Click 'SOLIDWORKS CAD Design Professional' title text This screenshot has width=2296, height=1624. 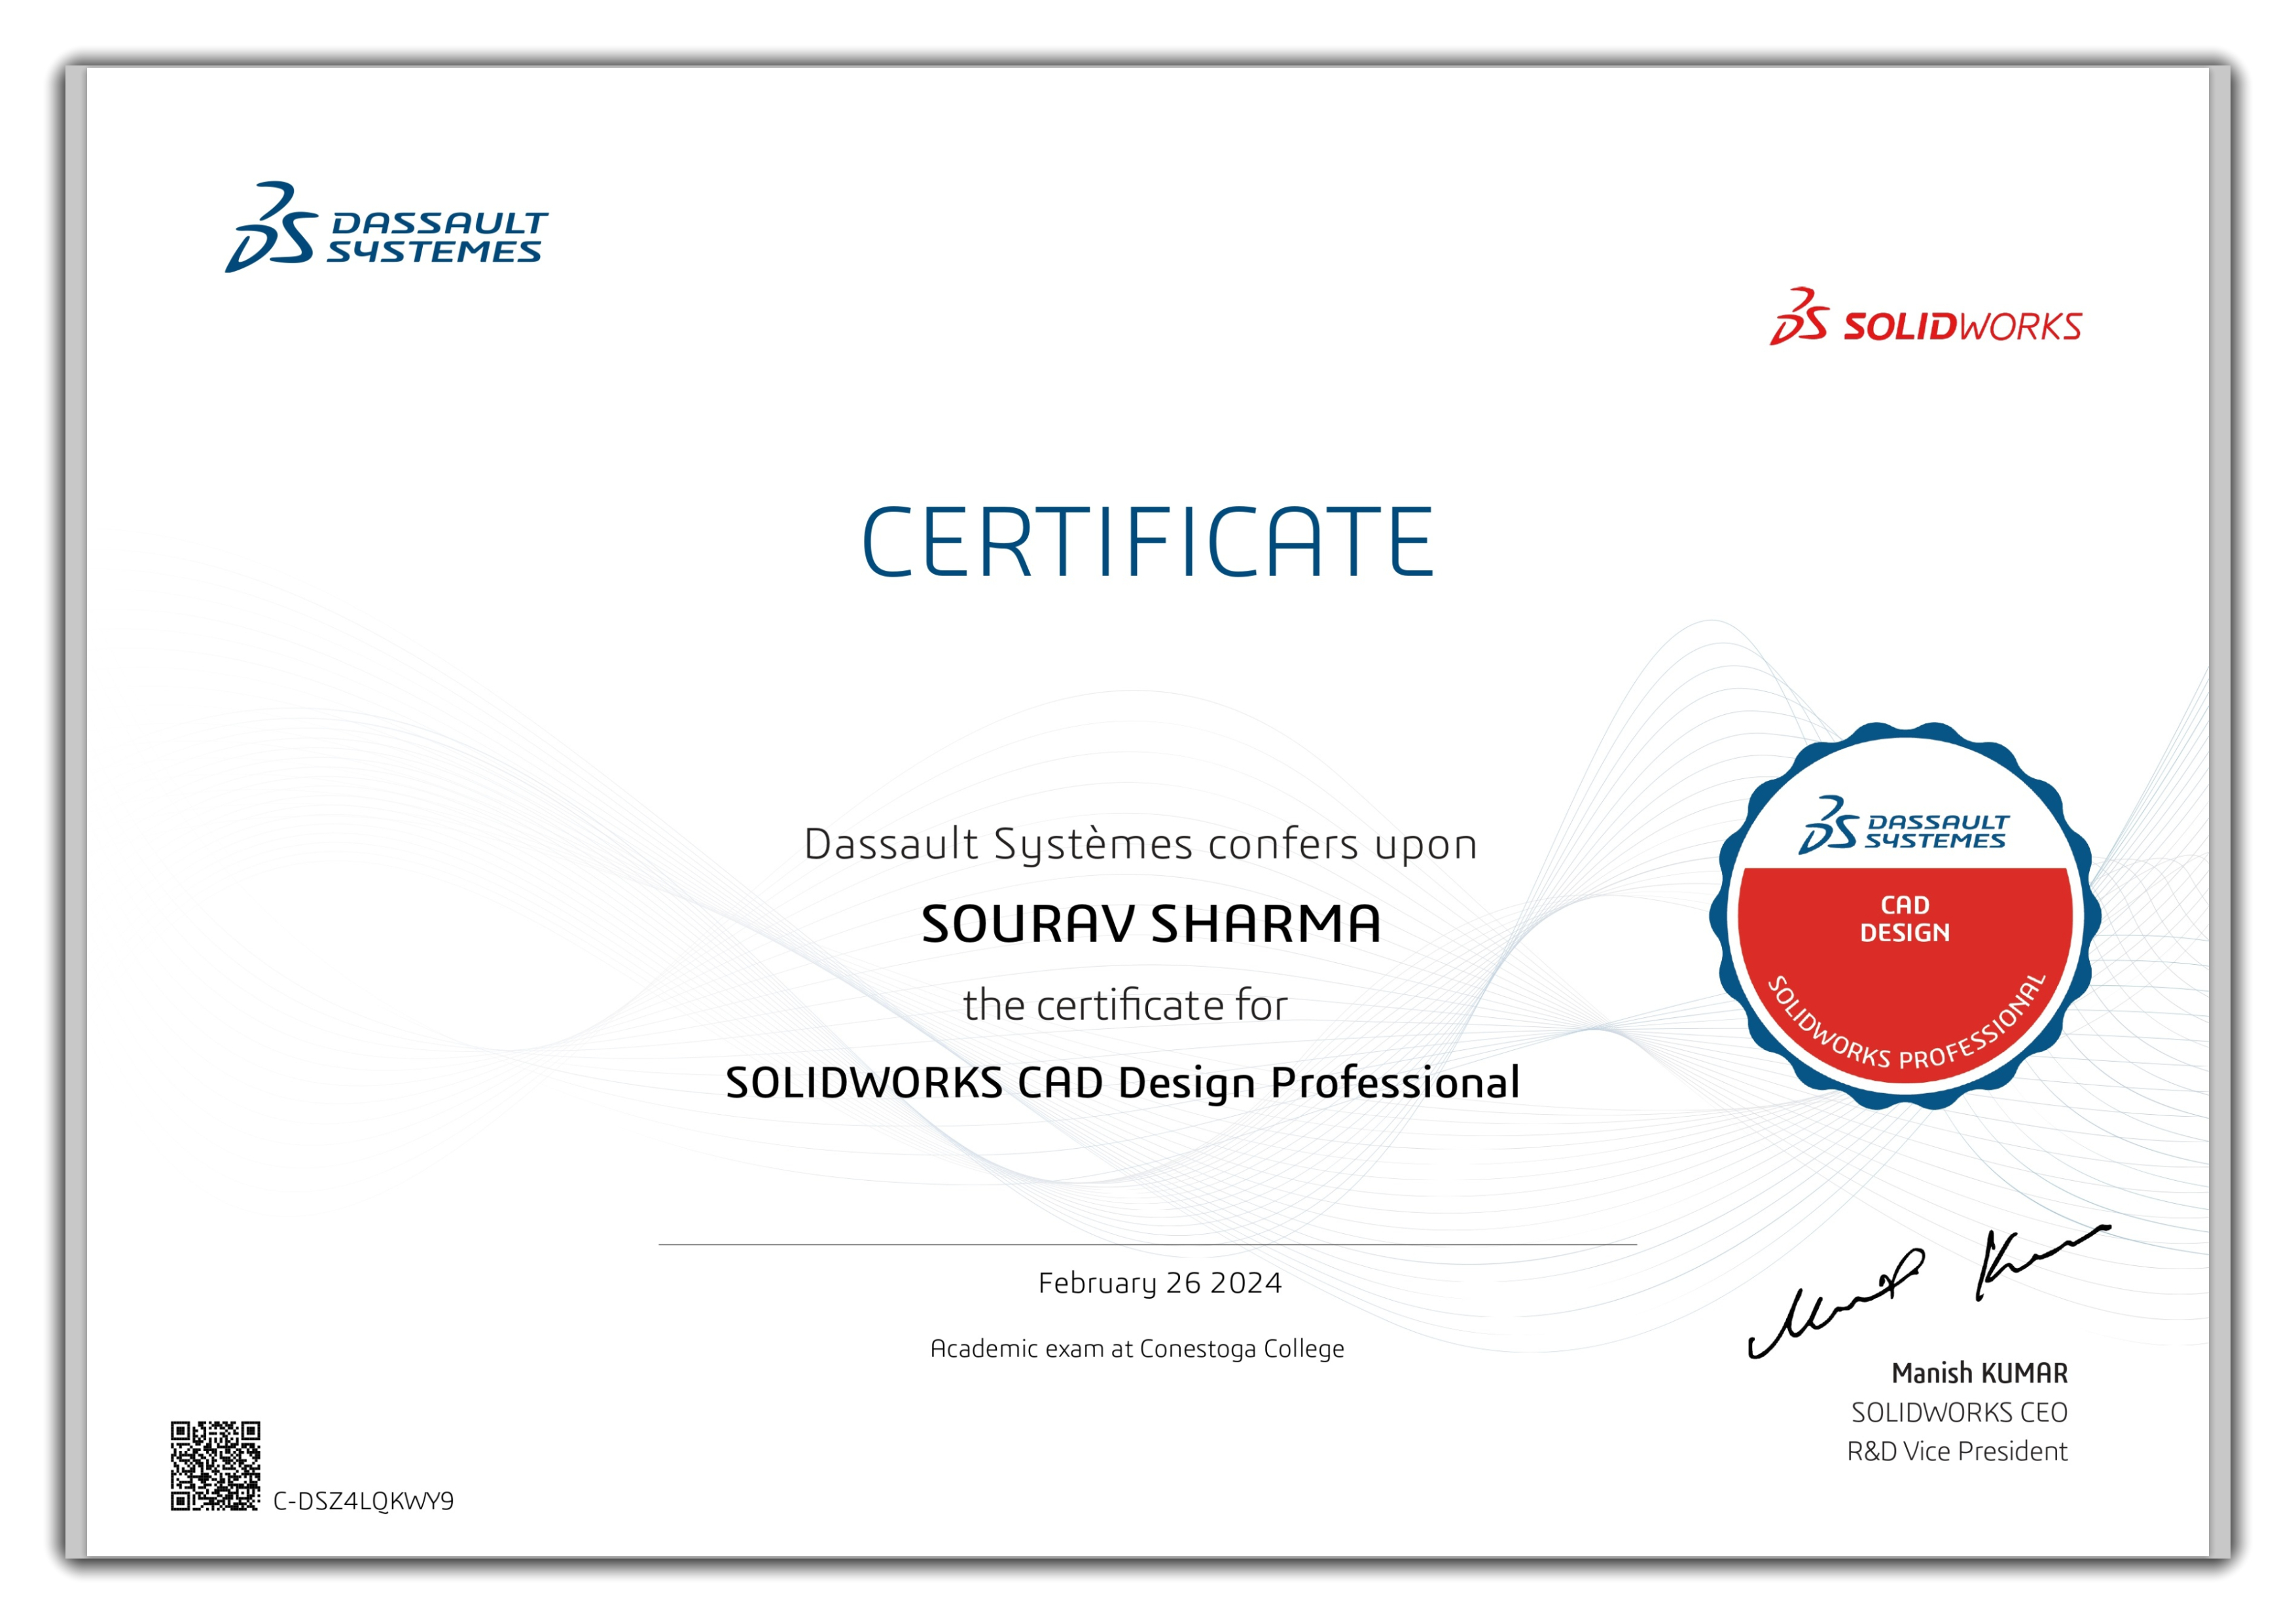[1122, 1083]
